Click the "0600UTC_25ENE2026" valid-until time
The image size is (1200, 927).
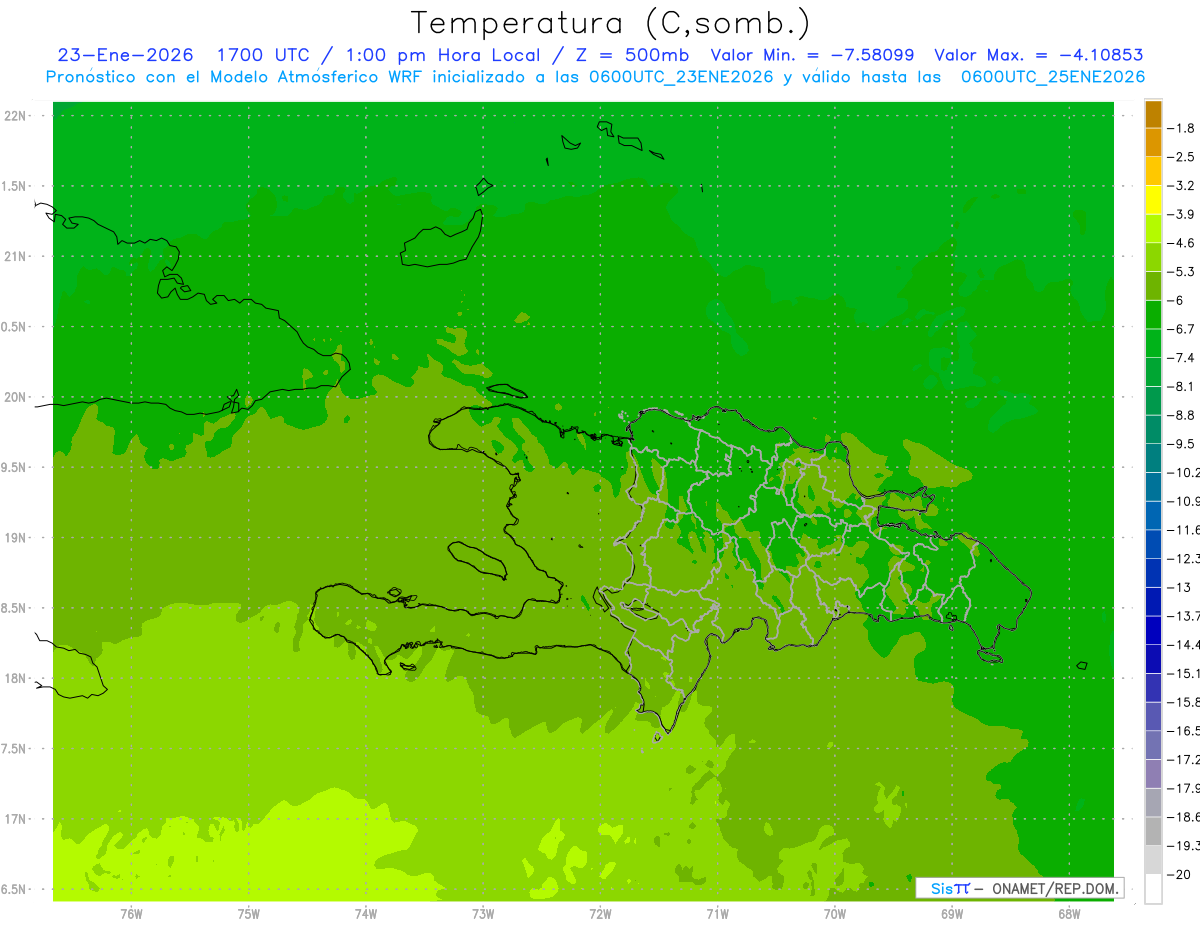1053,77
